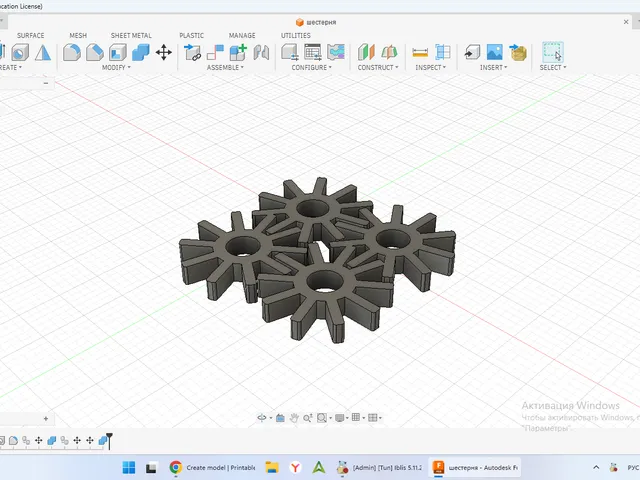Click the шестерня document tab title
This screenshot has height=480, width=640.
[321, 22]
